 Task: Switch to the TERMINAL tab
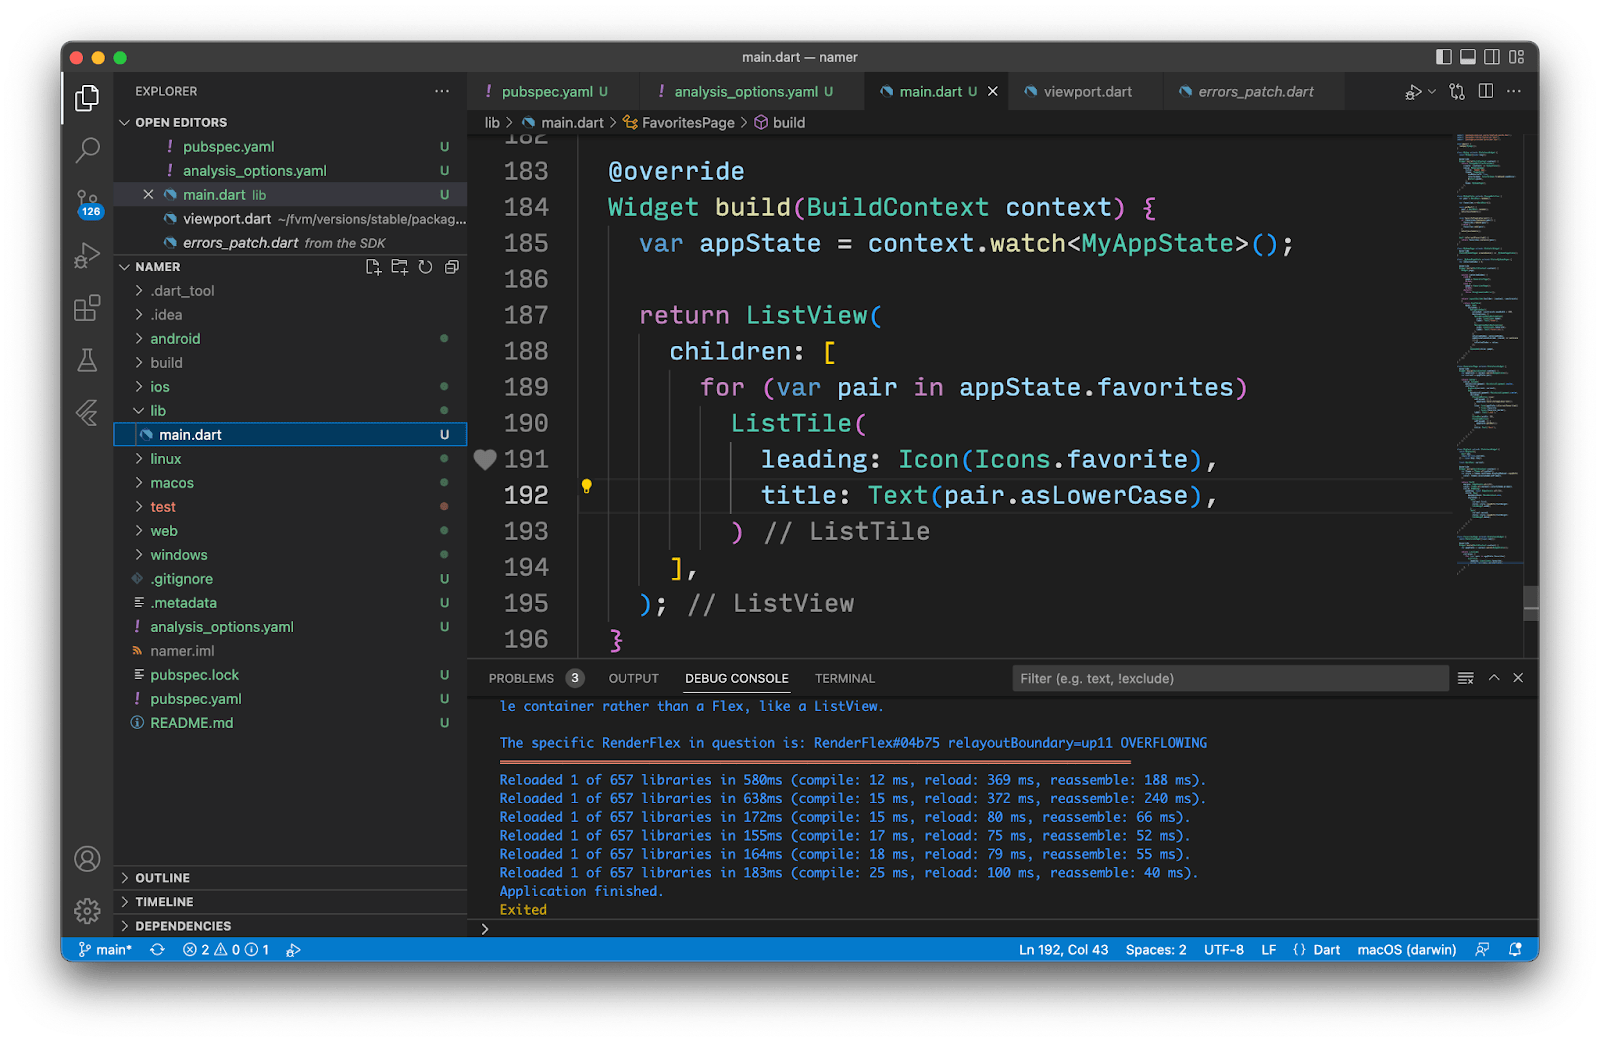coord(844,678)
